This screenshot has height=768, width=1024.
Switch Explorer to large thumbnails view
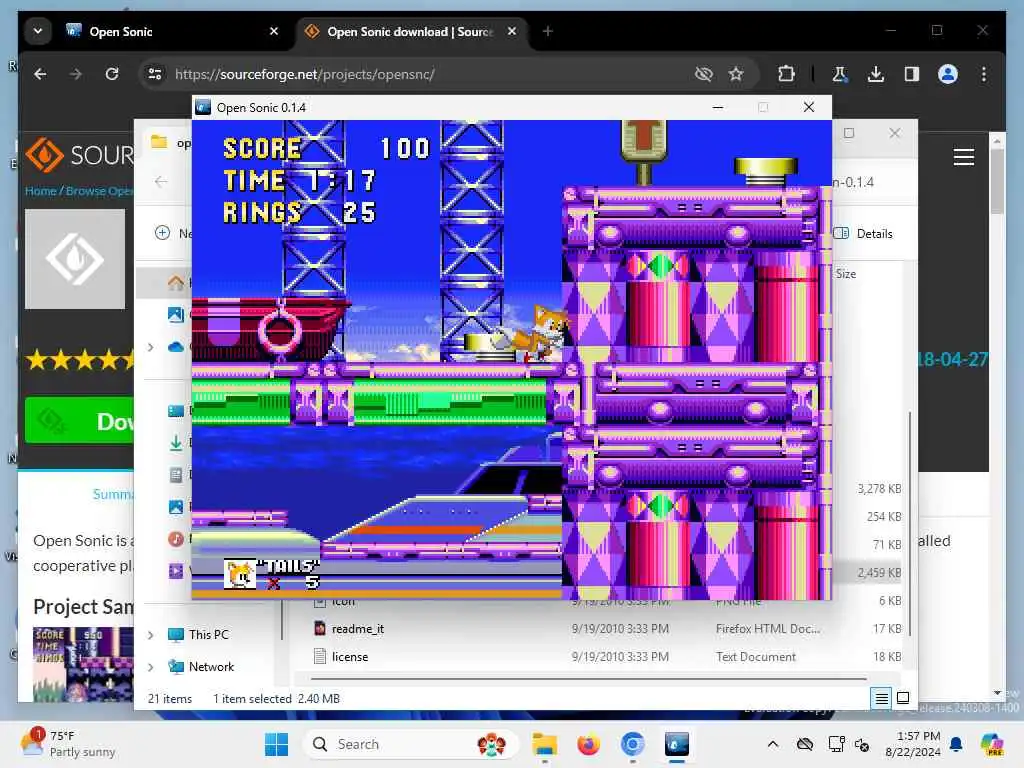click(x=903, y=698)
